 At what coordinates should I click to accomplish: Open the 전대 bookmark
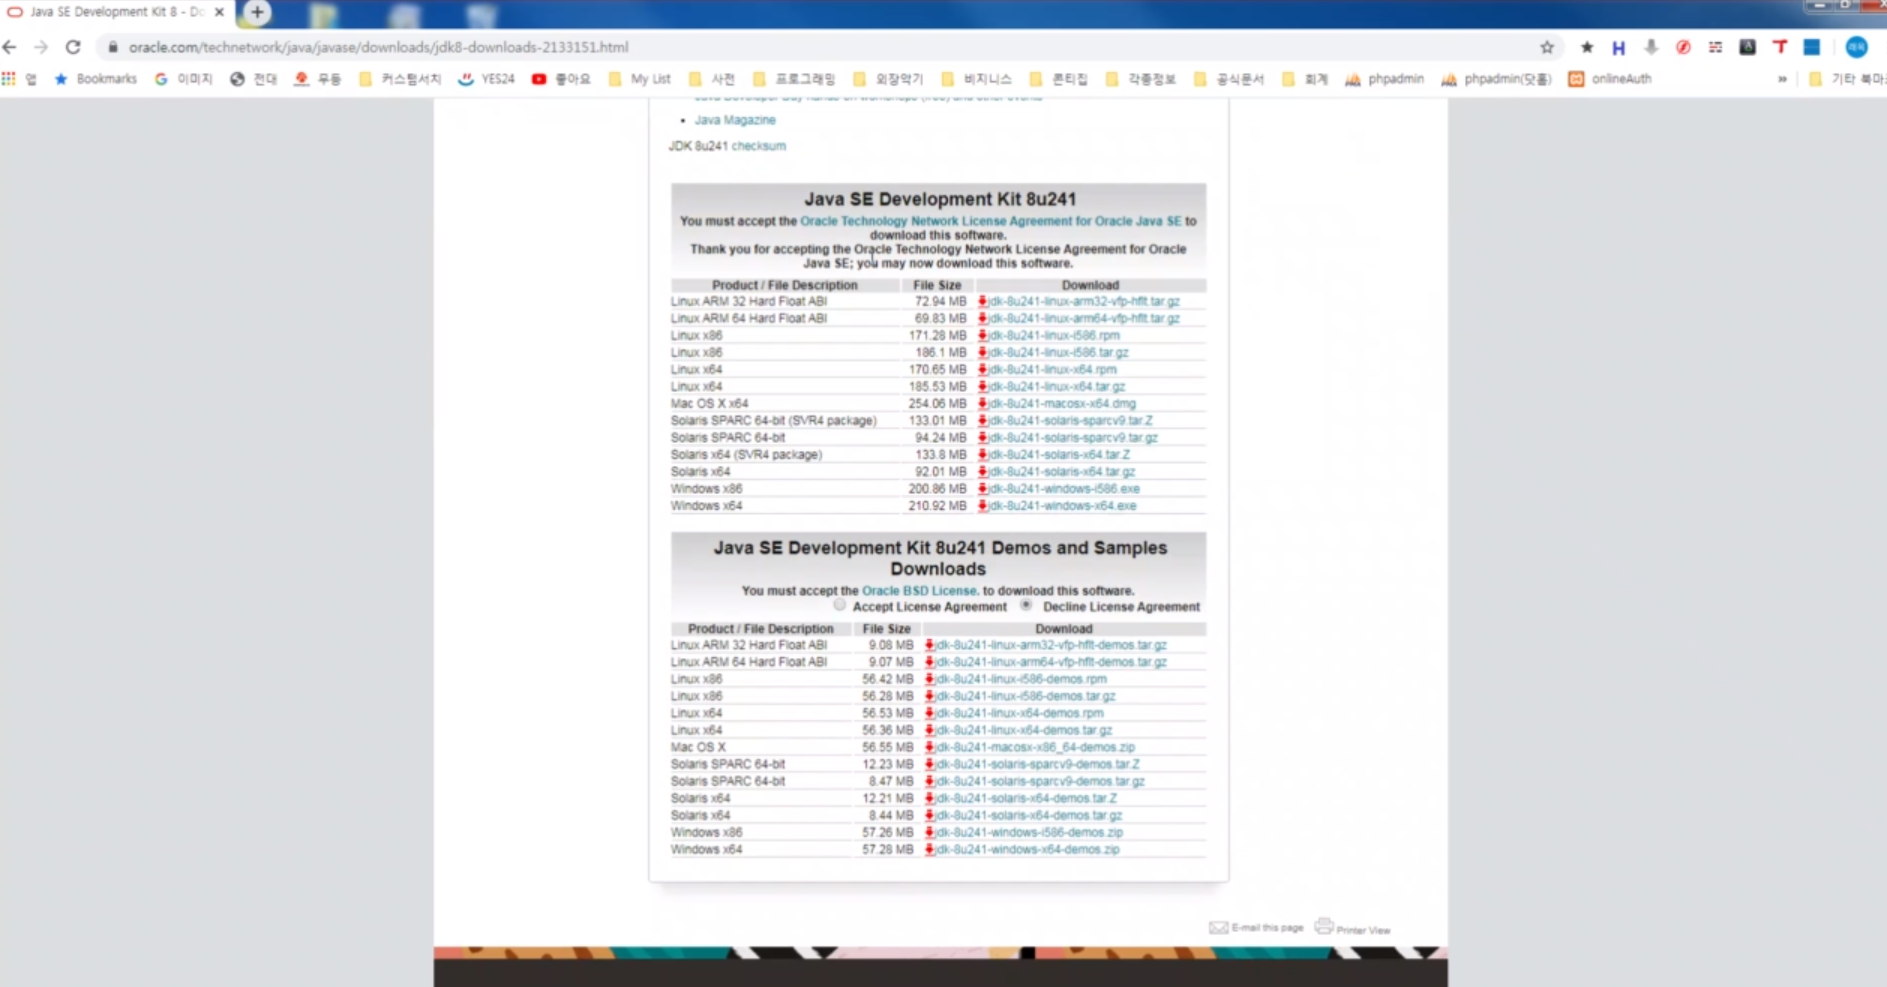[254, 79]
